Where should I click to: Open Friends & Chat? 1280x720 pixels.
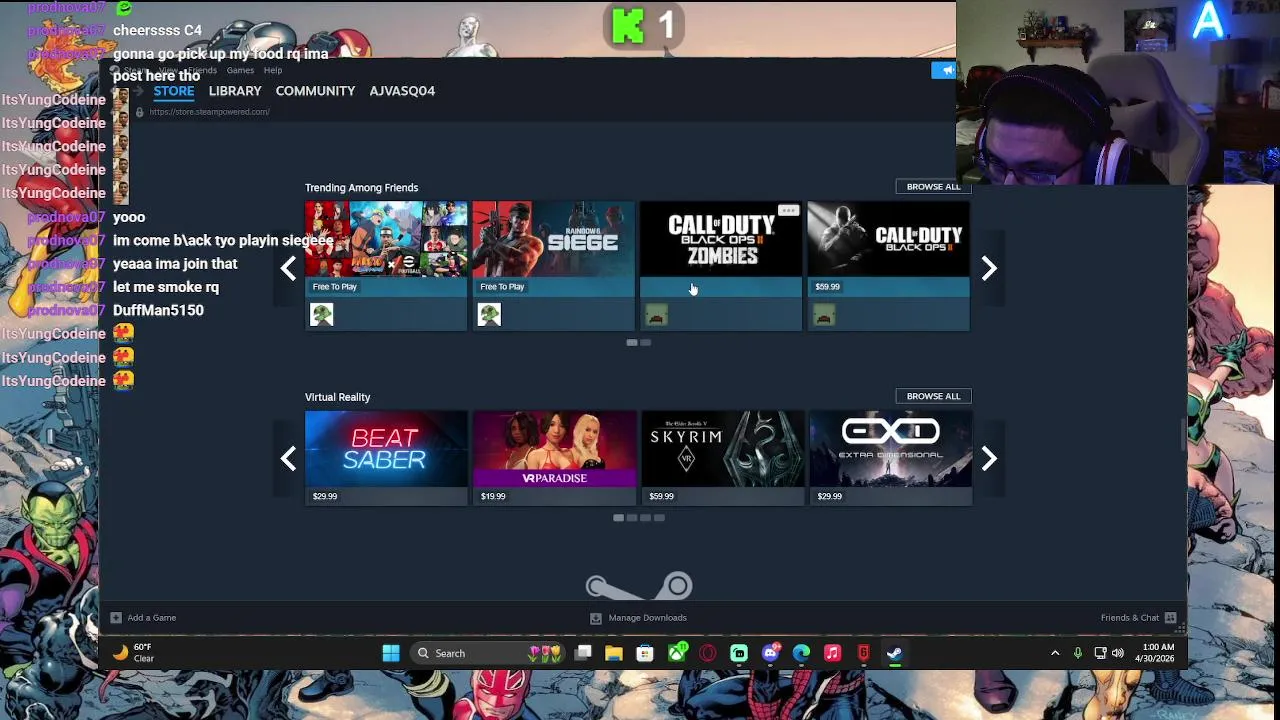pyautogui.click(x=1130, y=618)
